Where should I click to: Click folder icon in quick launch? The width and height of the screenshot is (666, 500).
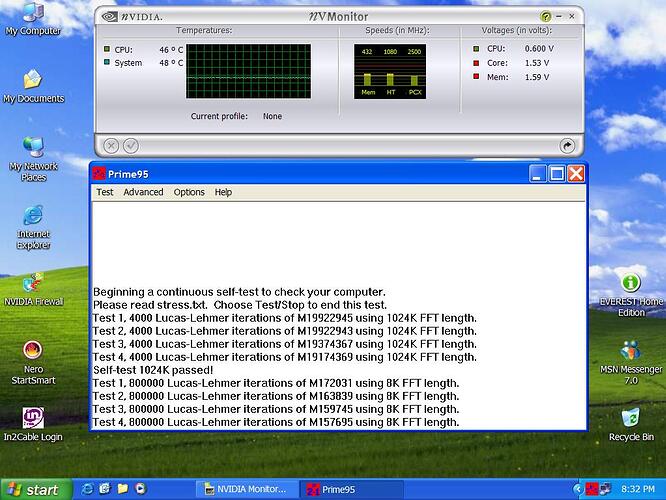pyautogui.click(x=123, y=489)
